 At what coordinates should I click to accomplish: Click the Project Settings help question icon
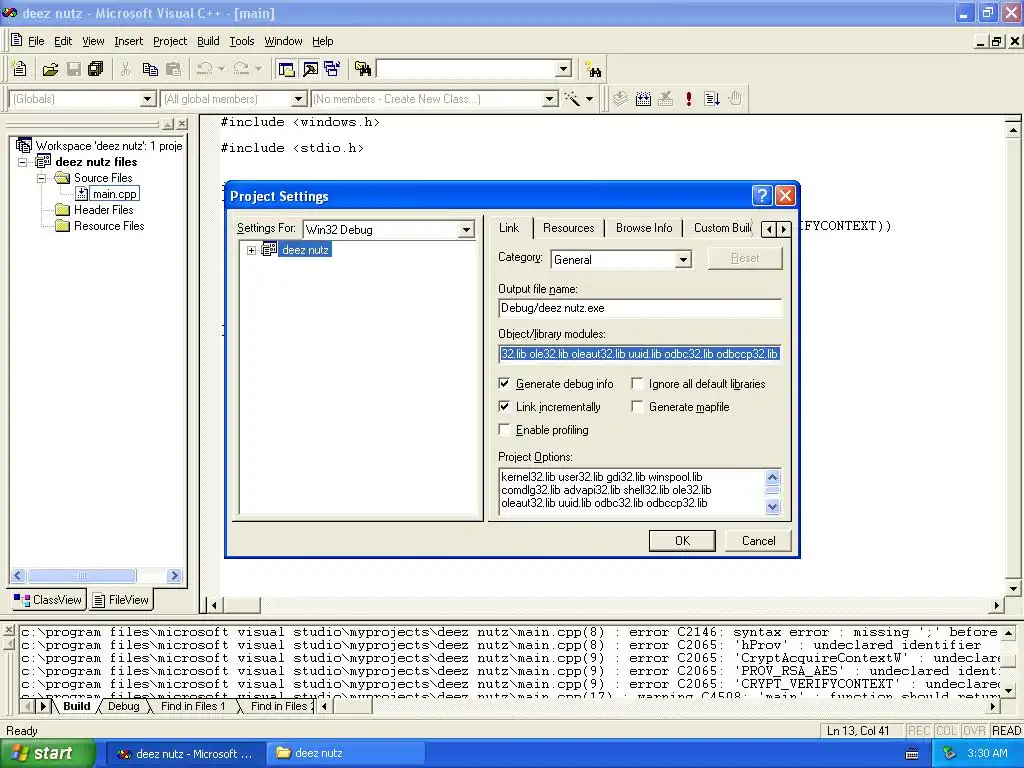click(x=761, y=195)
